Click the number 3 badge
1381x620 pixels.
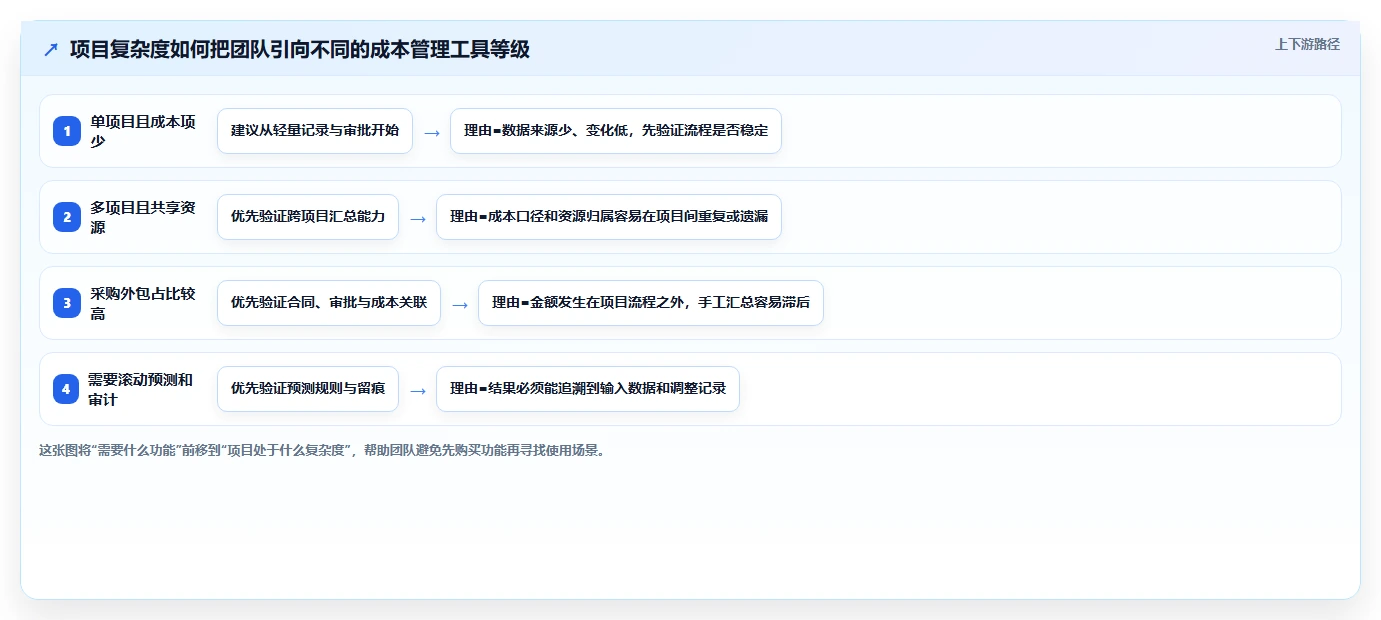(x=67, y=303)
